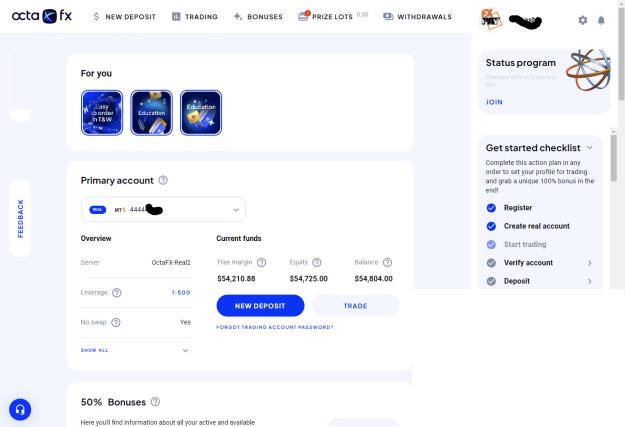Viewport: 625px width, 427px height.
Task: Click help icon next to Free margin
Action: point(261,262)
